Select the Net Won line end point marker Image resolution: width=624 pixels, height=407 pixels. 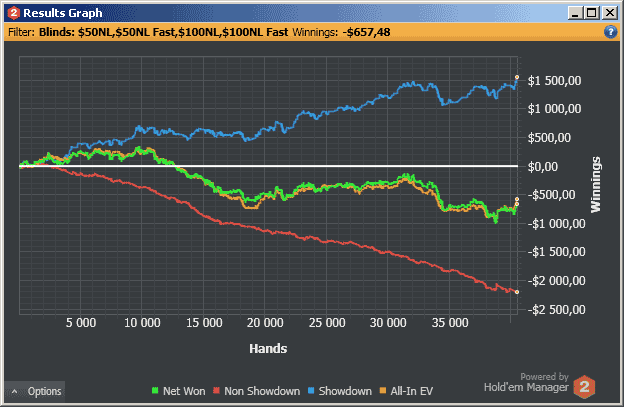tap(517, 204)
